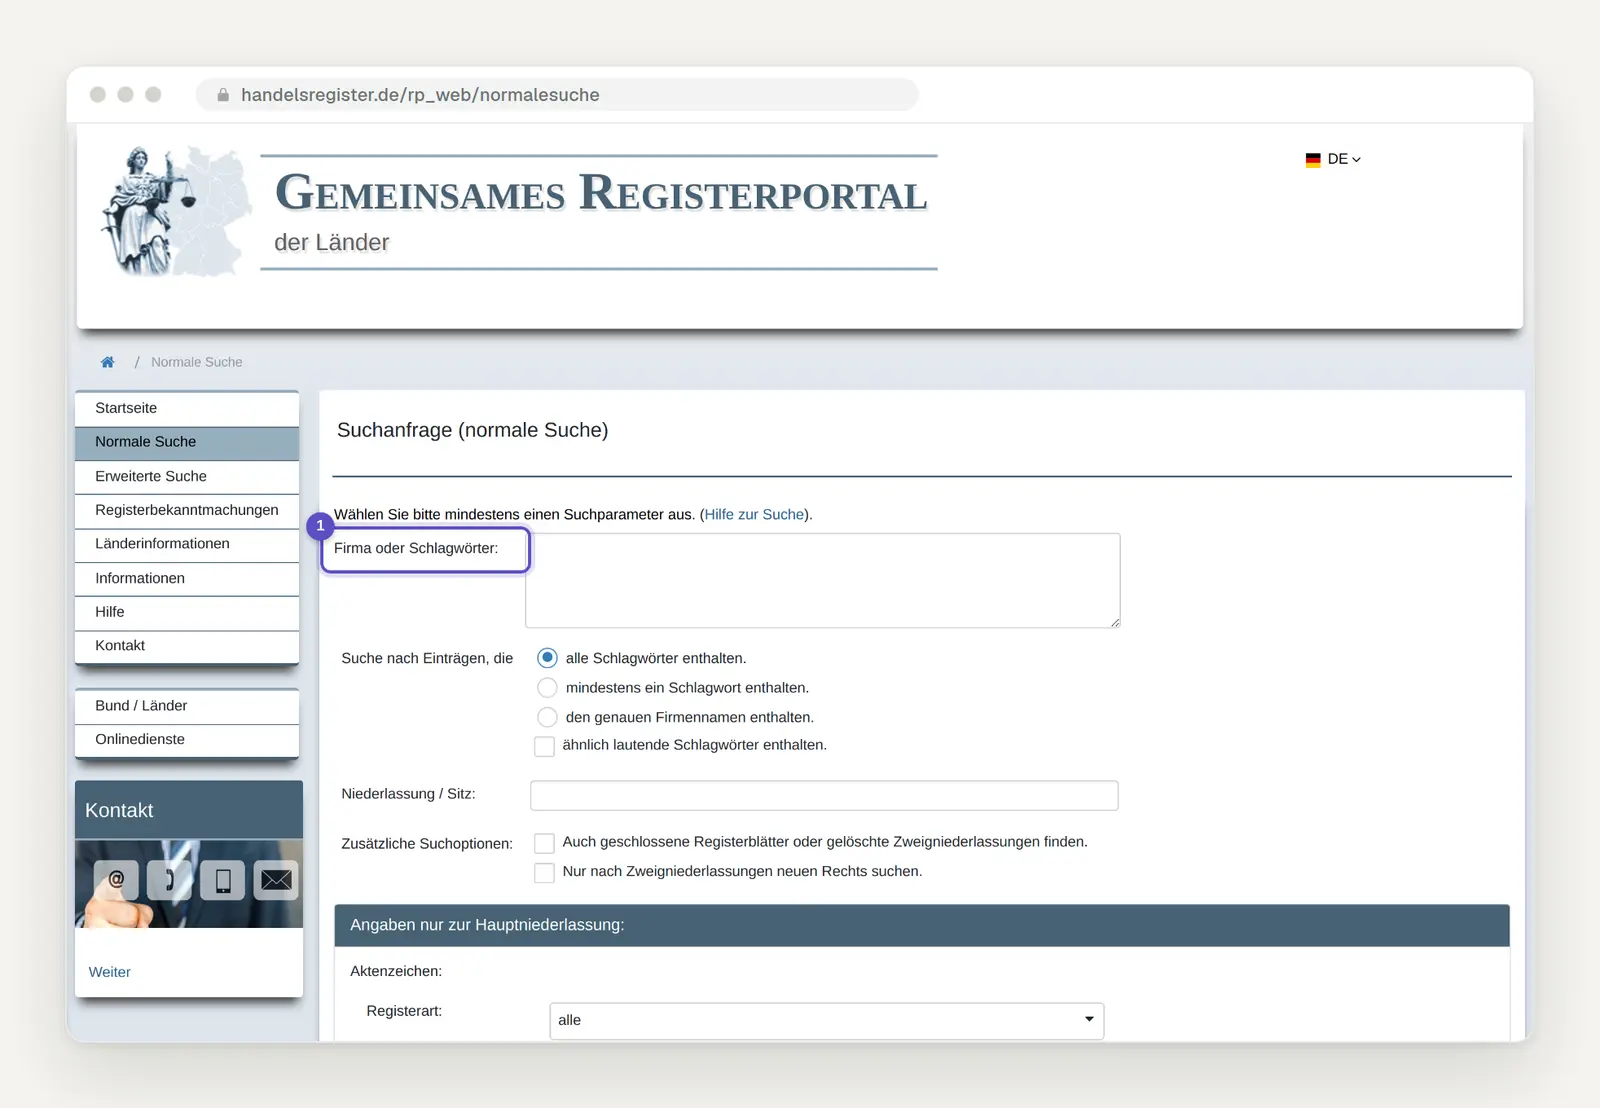The image size is (1600, 1108).
Task: Focus the Firma oder Schlagwörter text area
Action: [823, 581]
